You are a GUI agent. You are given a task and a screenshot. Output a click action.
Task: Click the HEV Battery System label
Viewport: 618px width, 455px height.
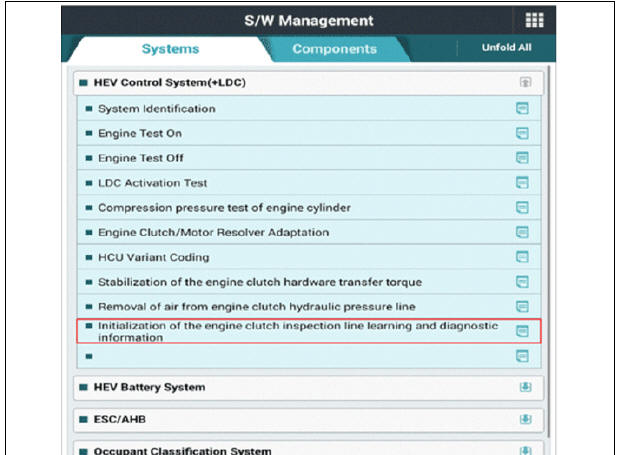click(149, 387)
